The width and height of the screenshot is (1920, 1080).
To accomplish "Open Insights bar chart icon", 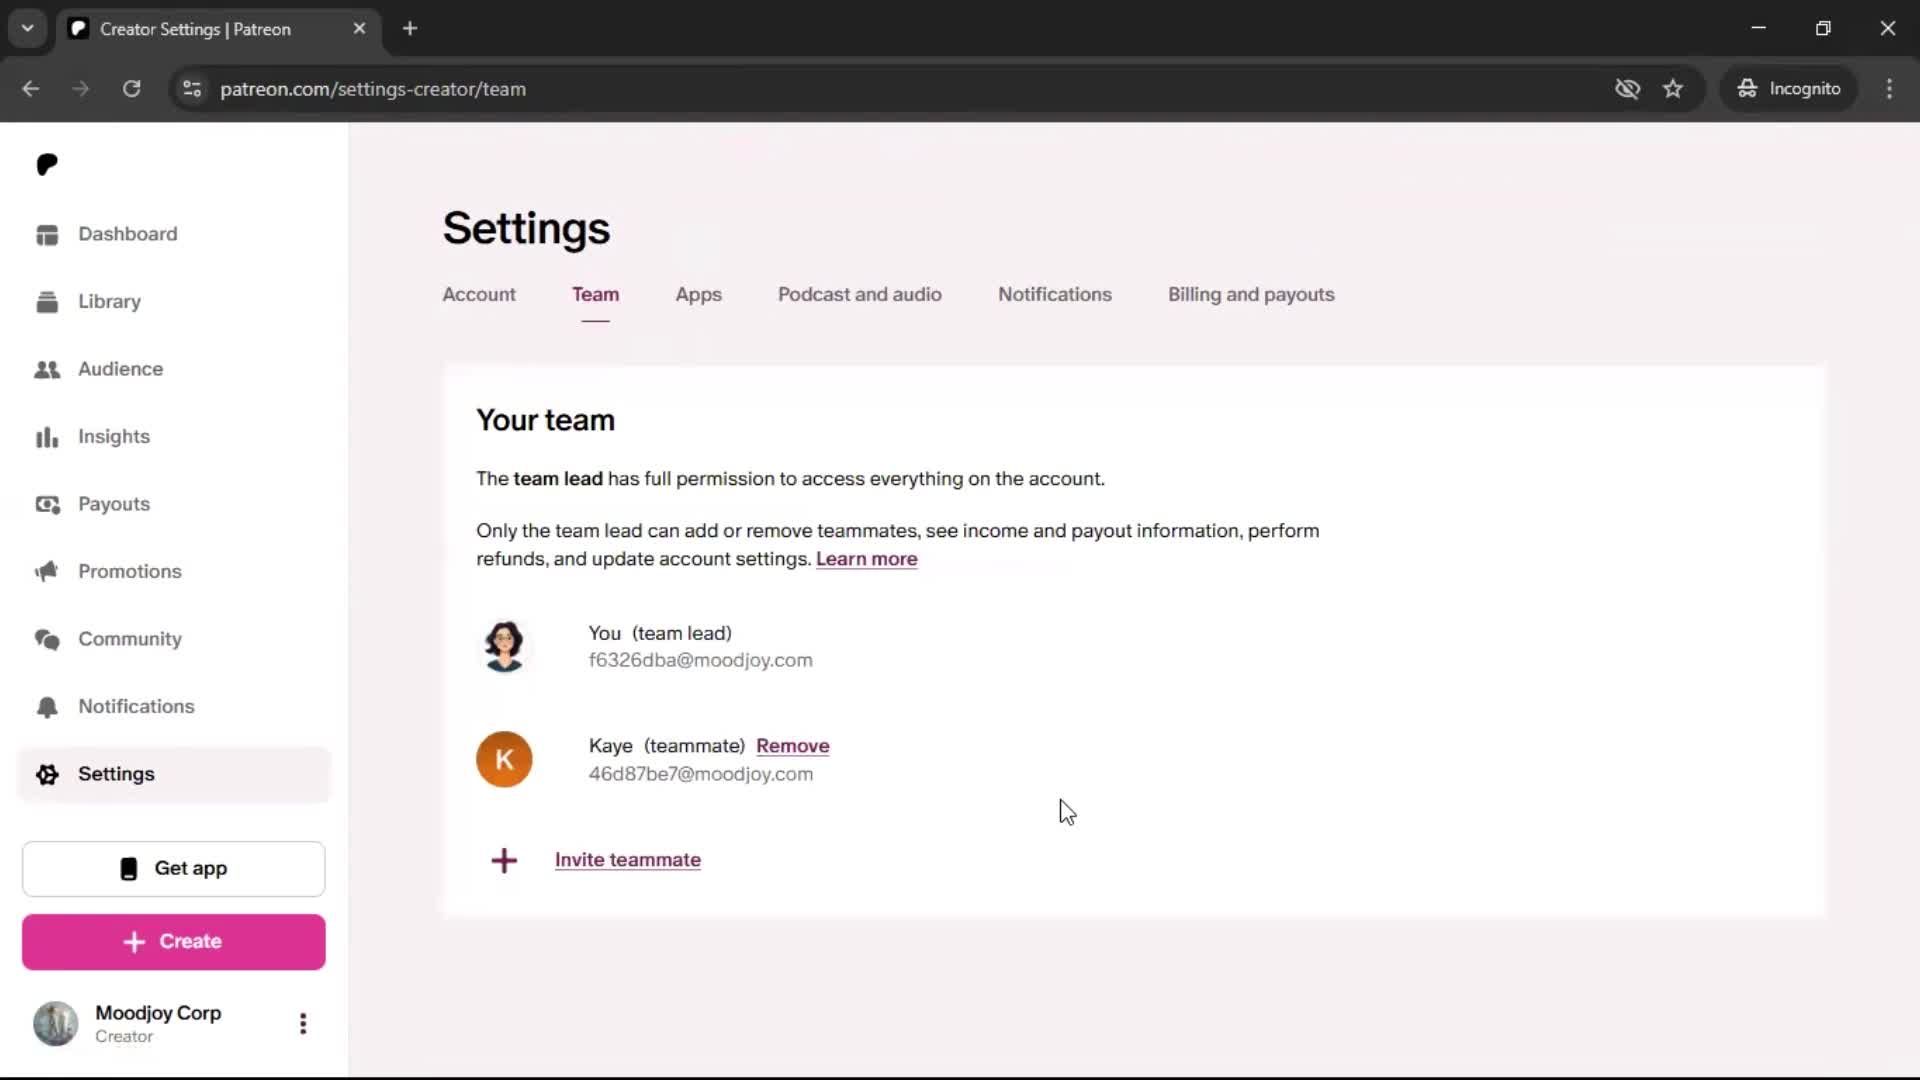I will coord(47,437).
